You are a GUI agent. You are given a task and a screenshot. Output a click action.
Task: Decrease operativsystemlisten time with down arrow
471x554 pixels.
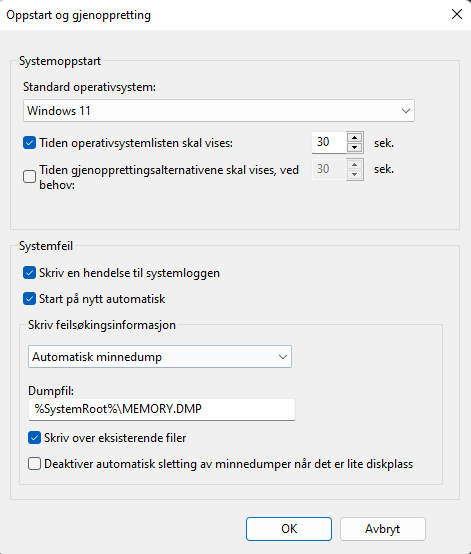354,148
